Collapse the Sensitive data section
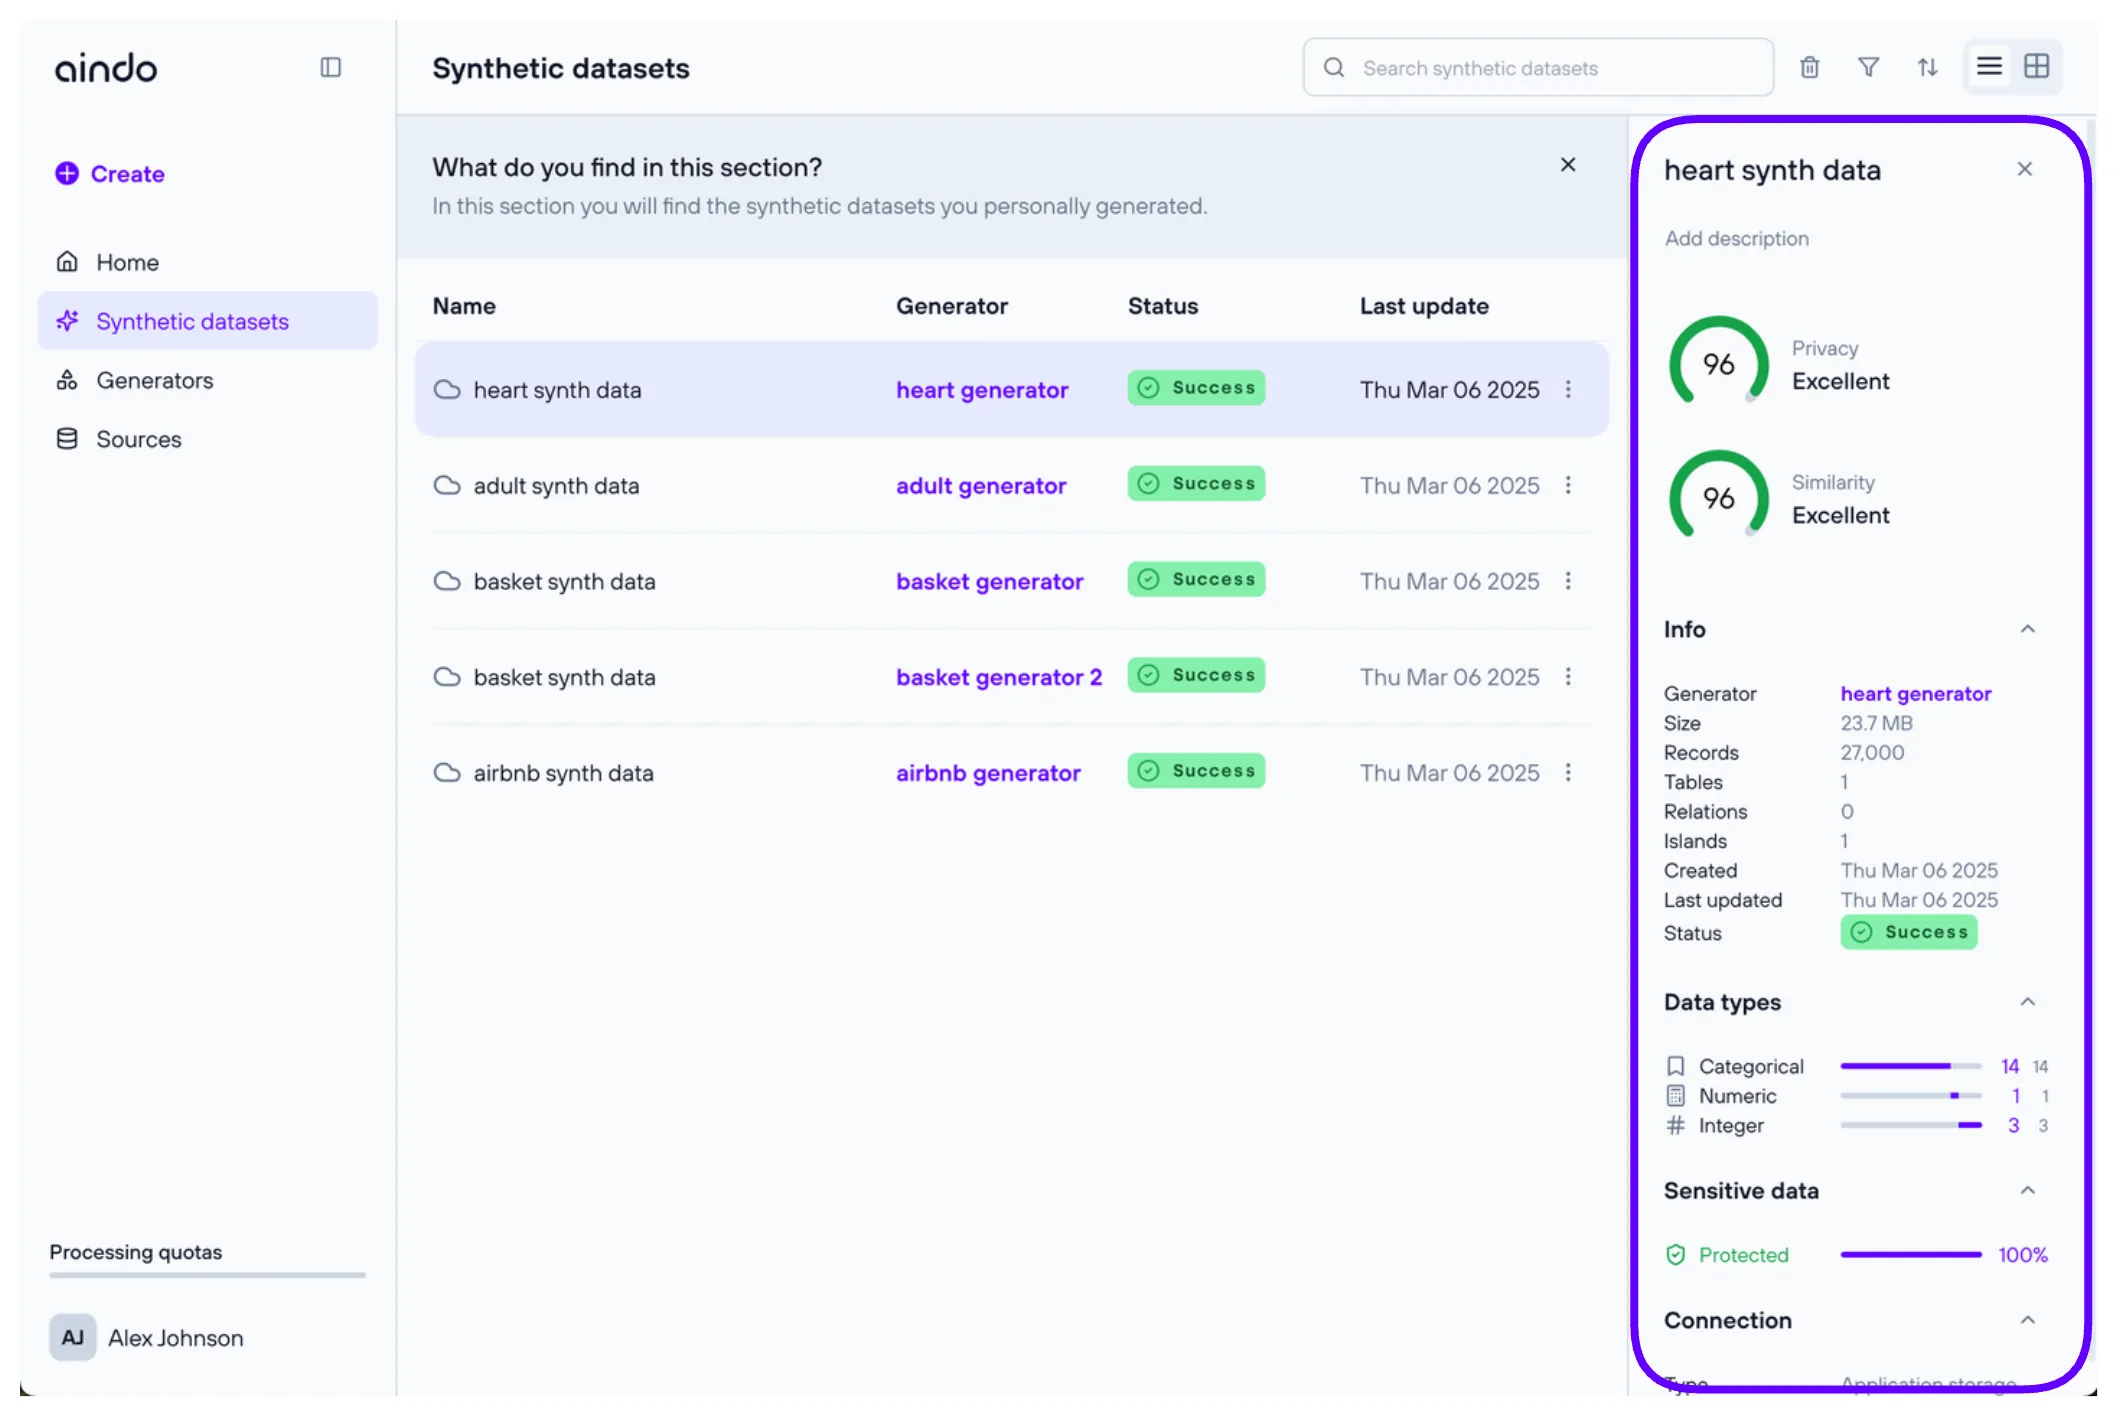 [2027, 1190]
